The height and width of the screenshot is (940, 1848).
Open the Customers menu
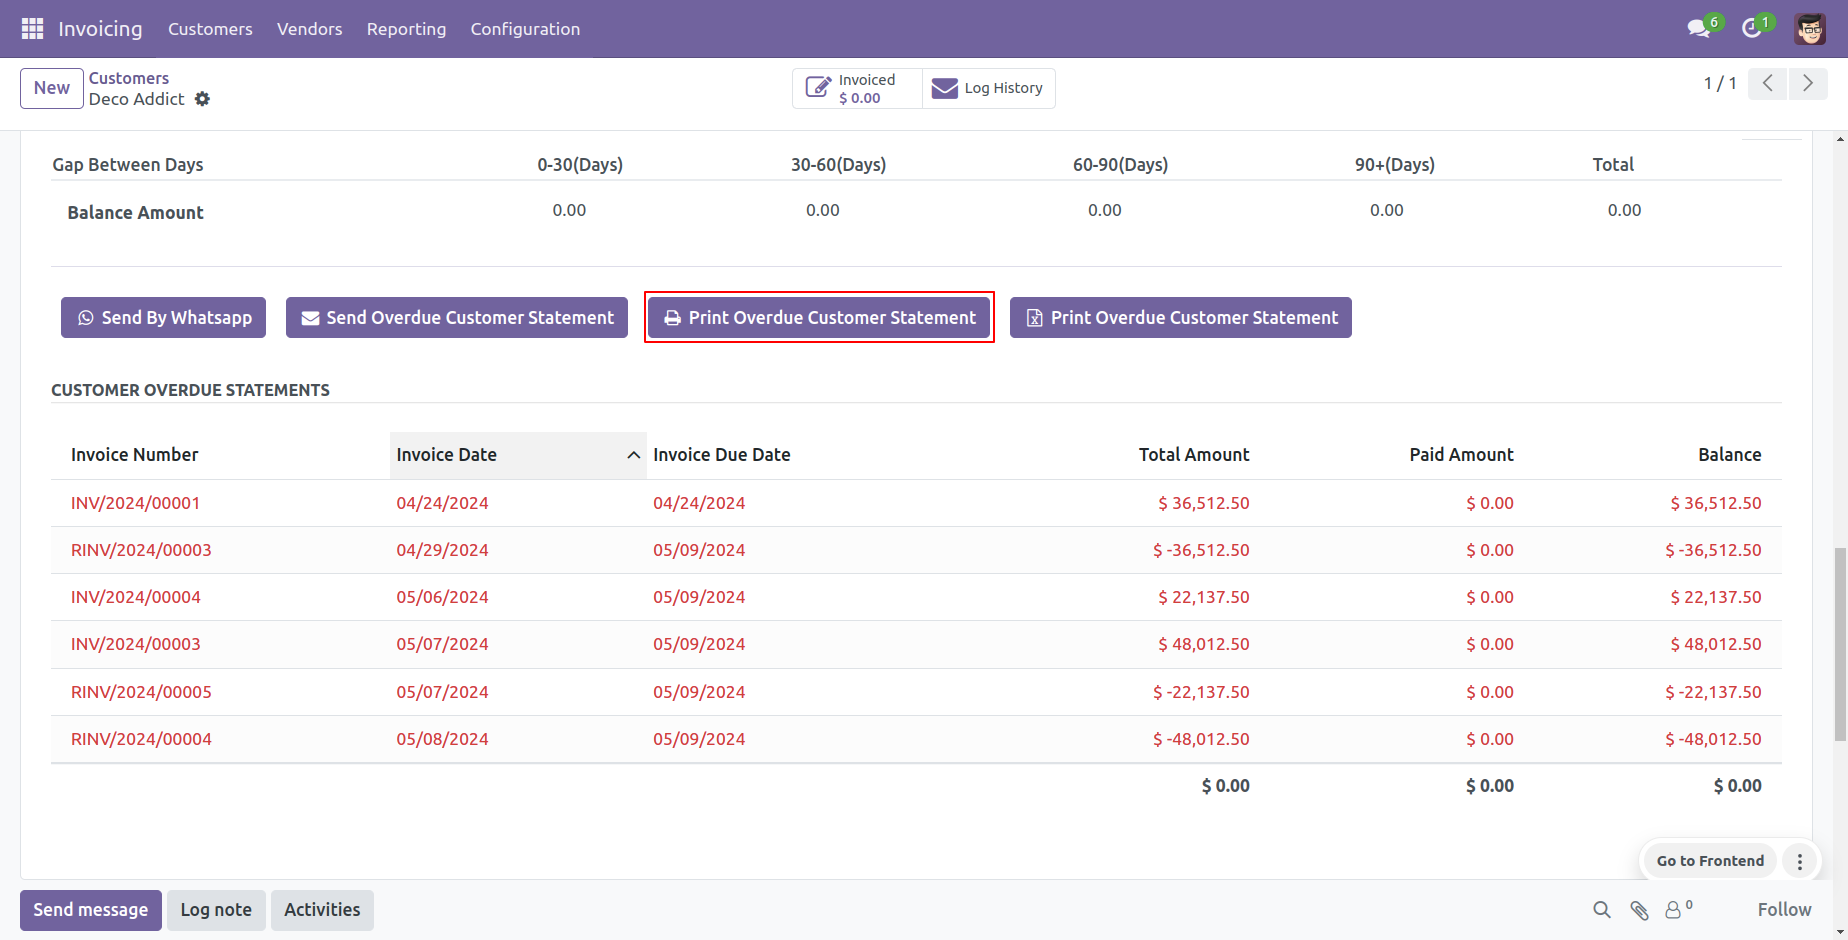(x=210, y=29)
